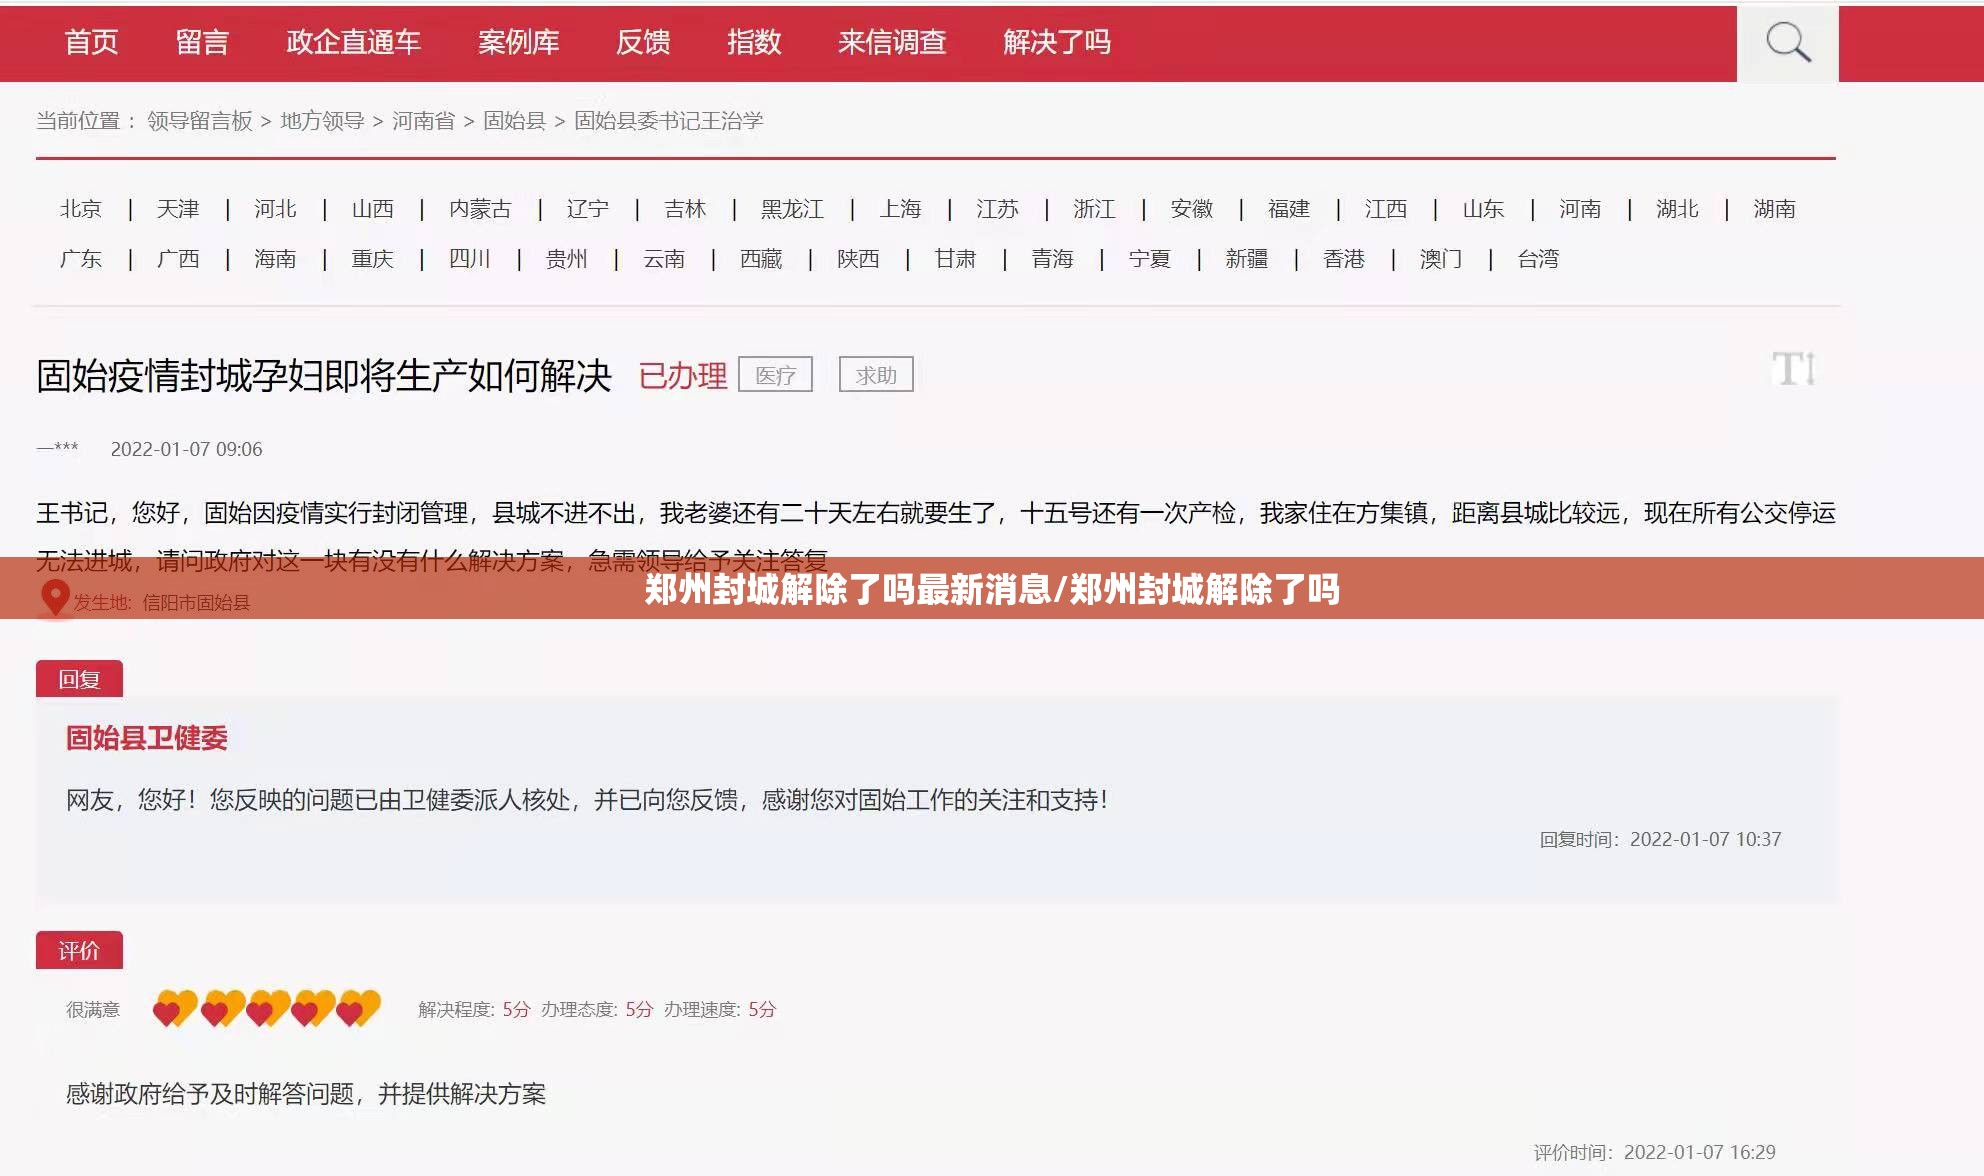
Task: Open the 新疆 region link
Action: [x=1247, y=259]
